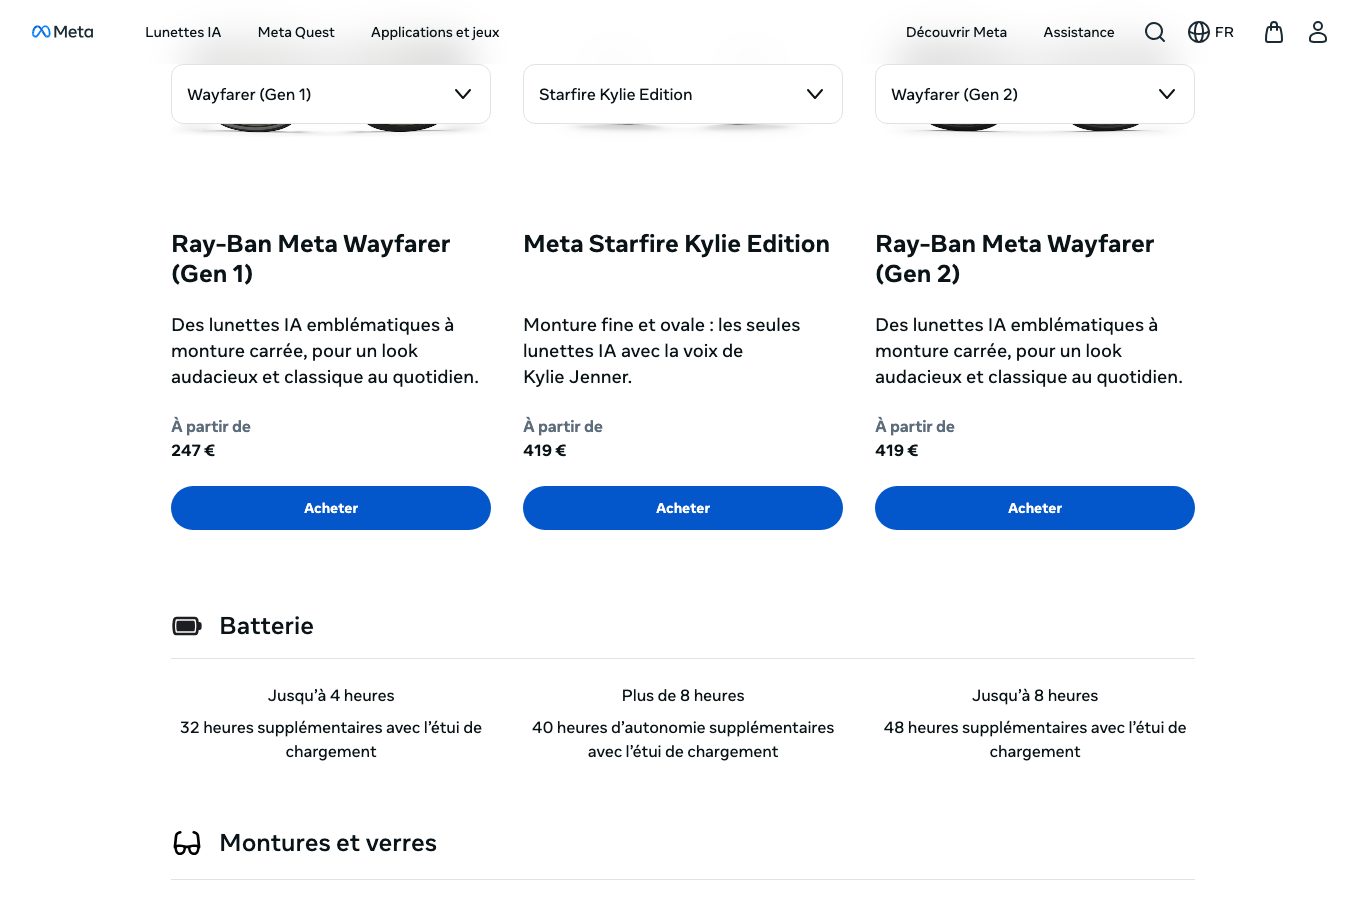Select the Meta Starfire Kylie Edition title
This screenshot has height=900, width=1366.
click(x=677, y=244)
